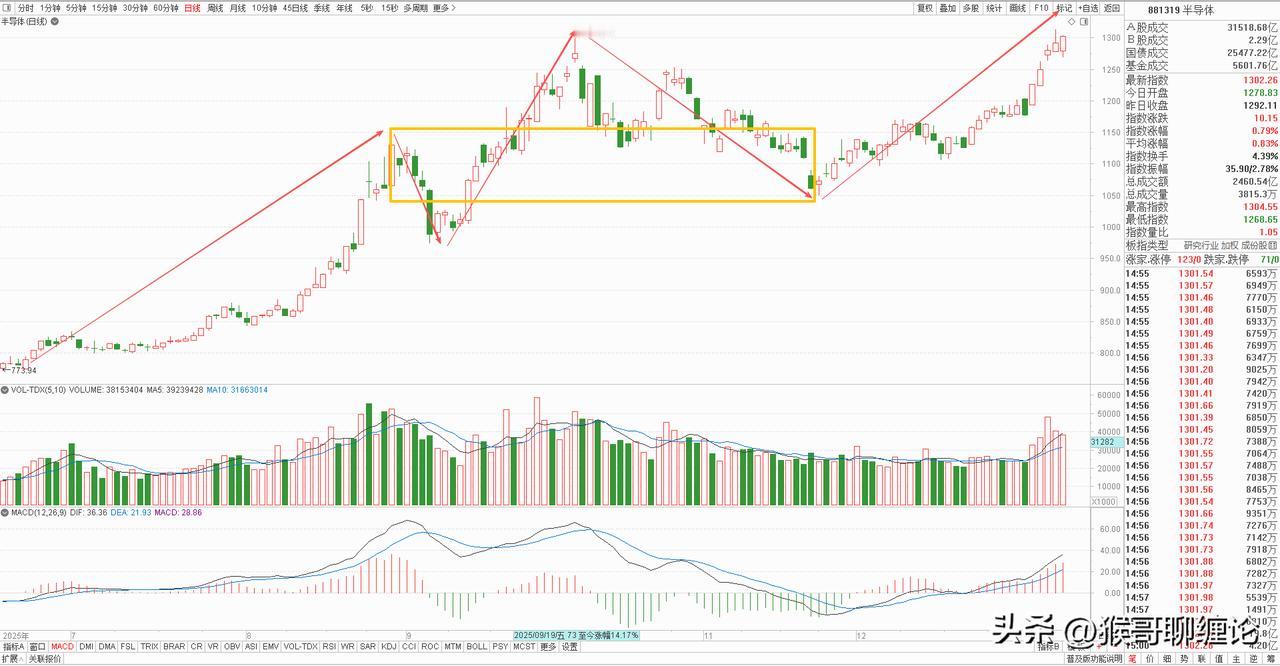Select the VR indicator tab
Screen dimensions: 1280x666
tap(213, 646)
